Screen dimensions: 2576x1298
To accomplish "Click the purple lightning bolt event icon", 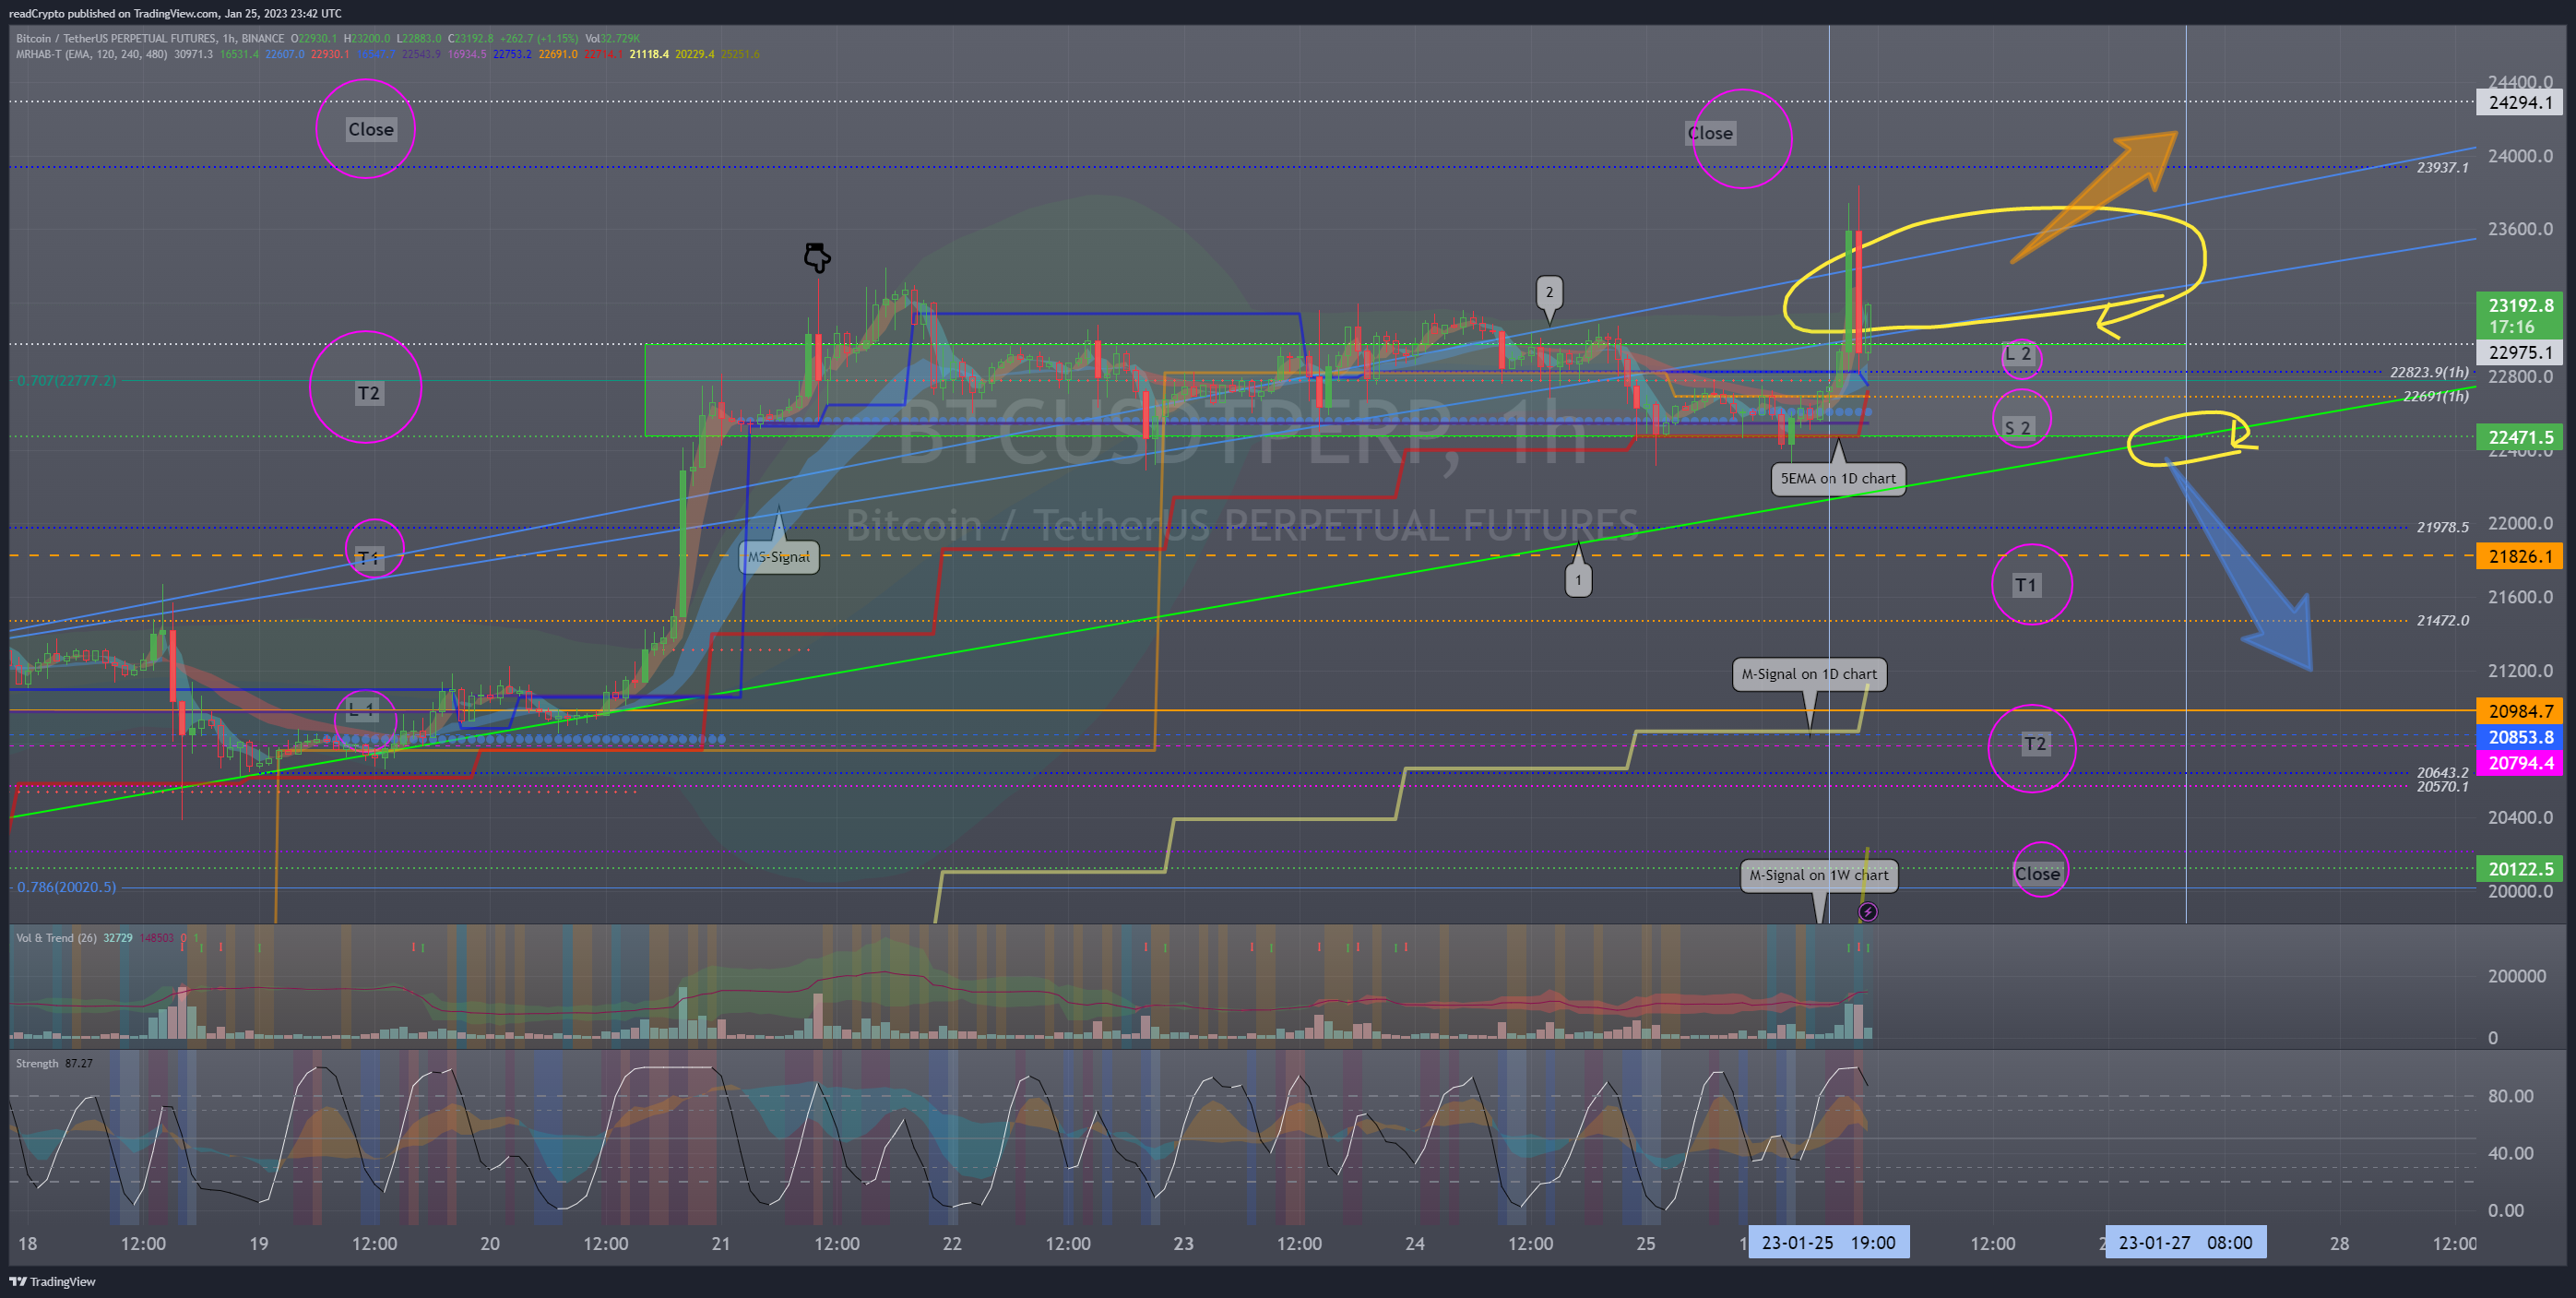I will 1867,911.
